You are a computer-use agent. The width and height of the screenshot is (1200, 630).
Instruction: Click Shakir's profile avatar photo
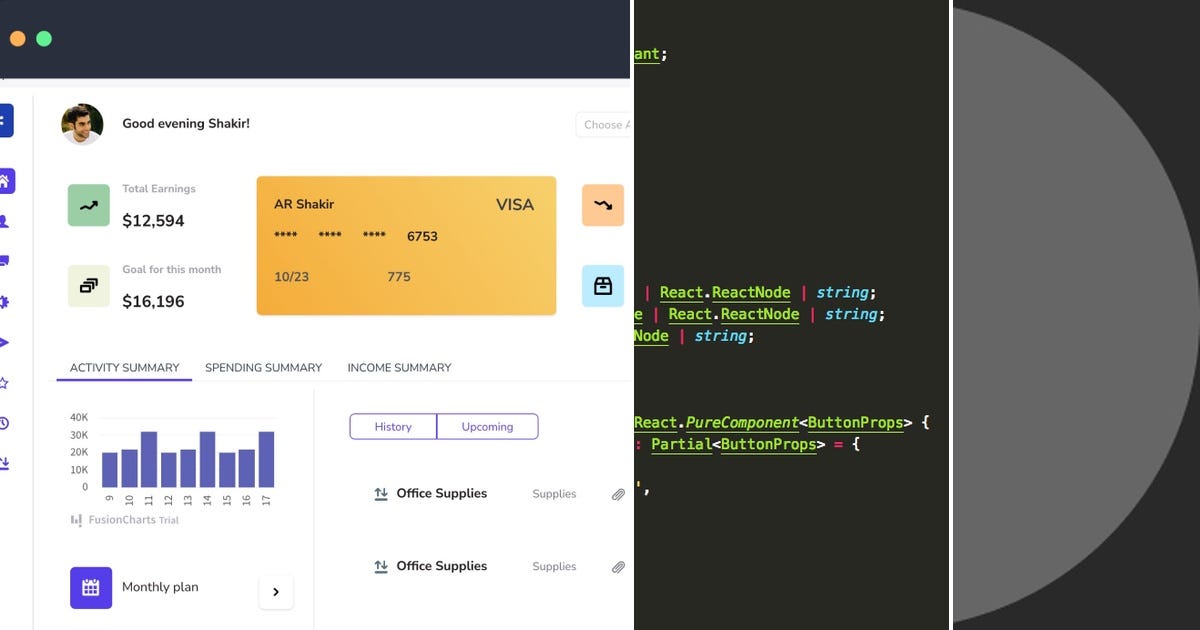click(x=82, y=123)
